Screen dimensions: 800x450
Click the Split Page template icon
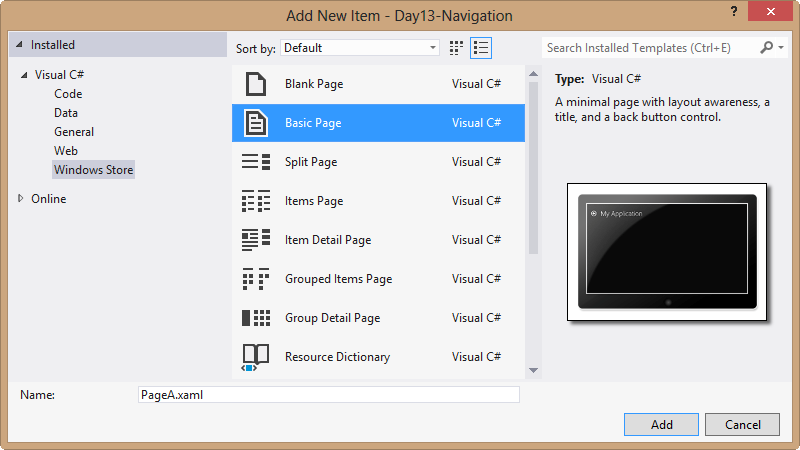[256, 162]
